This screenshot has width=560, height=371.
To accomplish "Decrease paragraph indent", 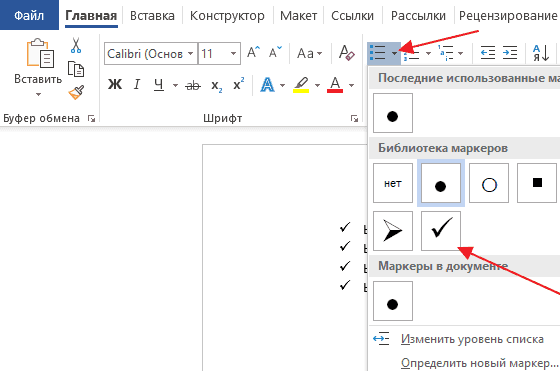I will 488,52.
